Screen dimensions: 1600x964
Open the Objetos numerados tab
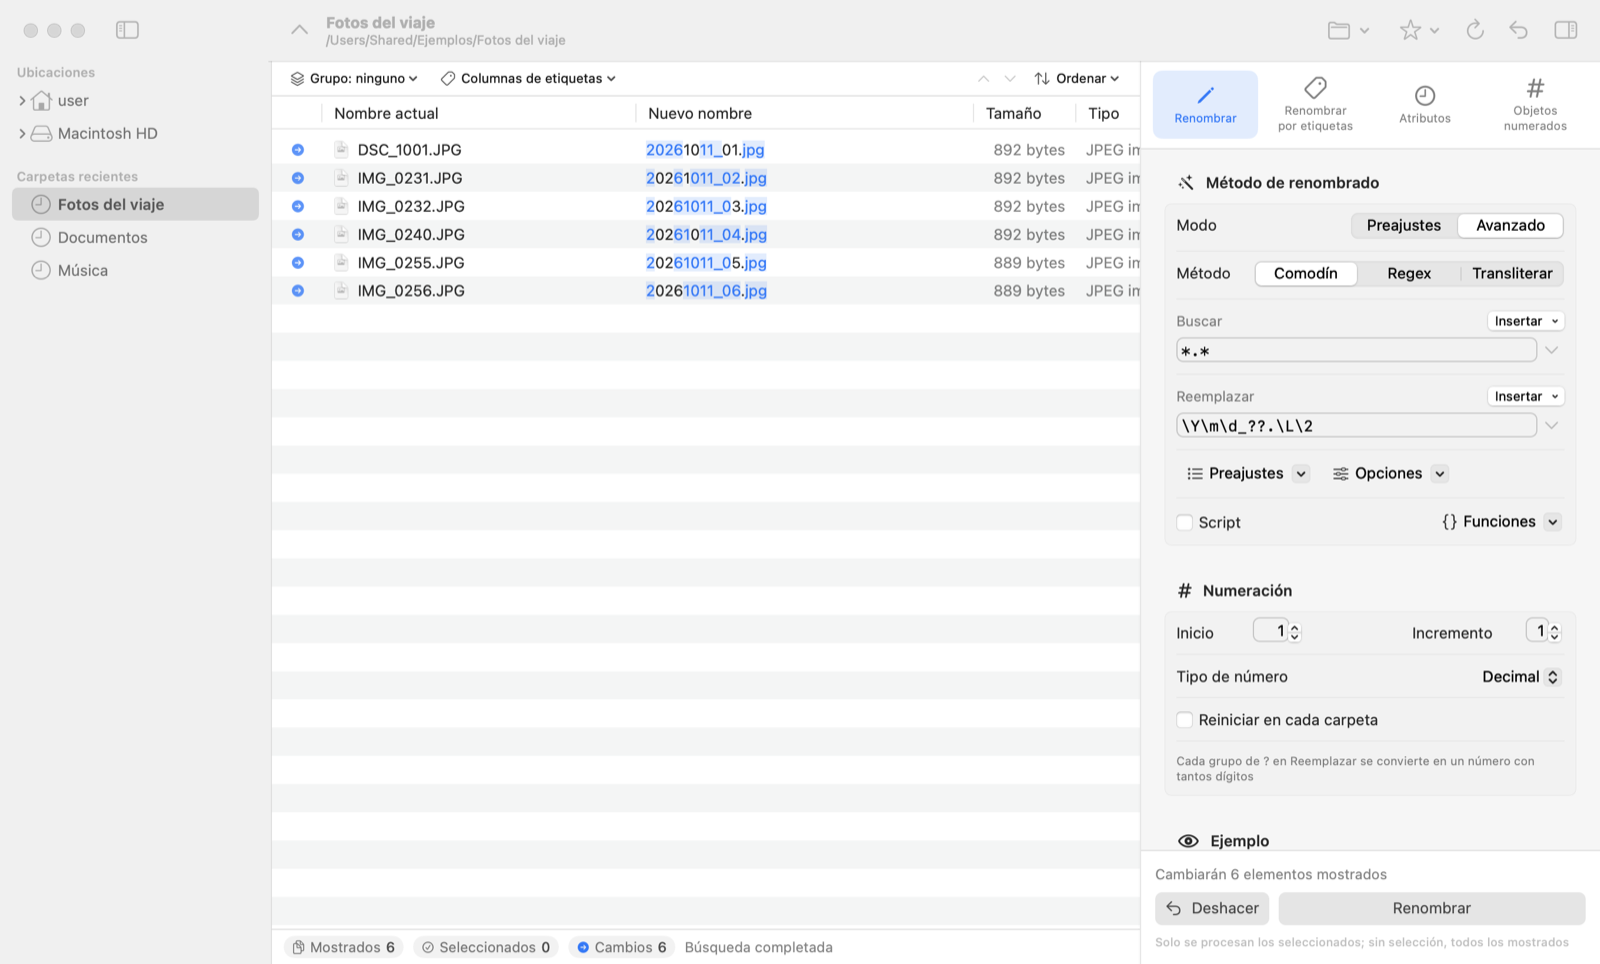[x=1535, y=104]
